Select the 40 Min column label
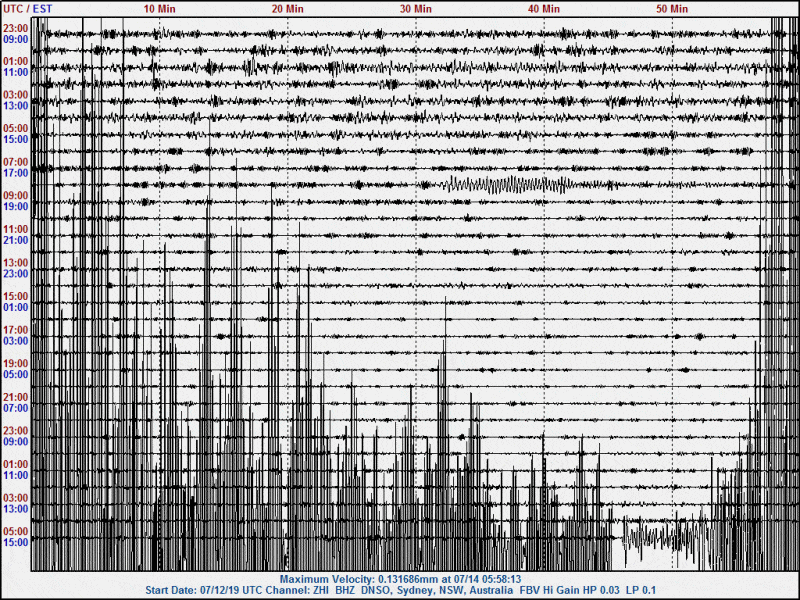 [x=544, y=8]
